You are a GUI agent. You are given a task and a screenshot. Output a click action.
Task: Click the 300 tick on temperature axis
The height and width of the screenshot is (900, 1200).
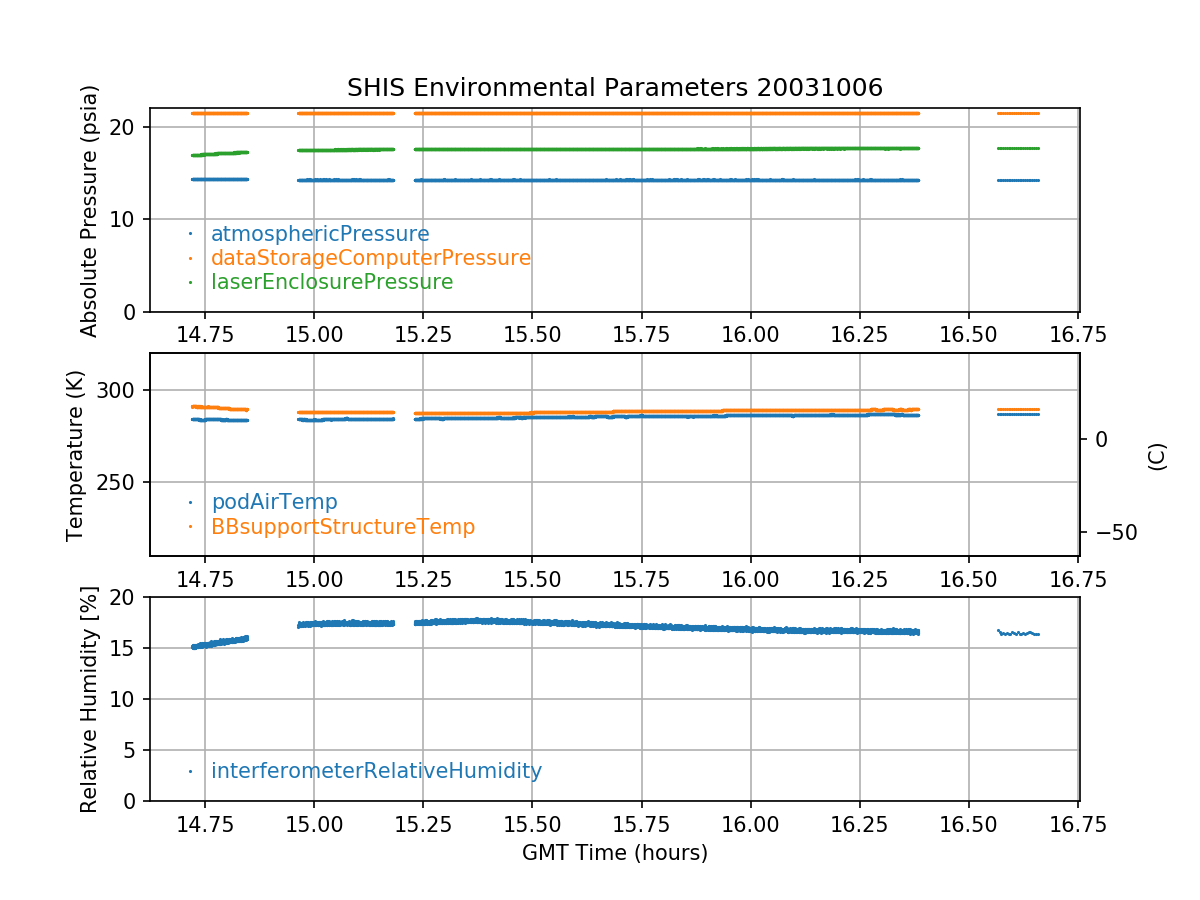coord(121,390)
